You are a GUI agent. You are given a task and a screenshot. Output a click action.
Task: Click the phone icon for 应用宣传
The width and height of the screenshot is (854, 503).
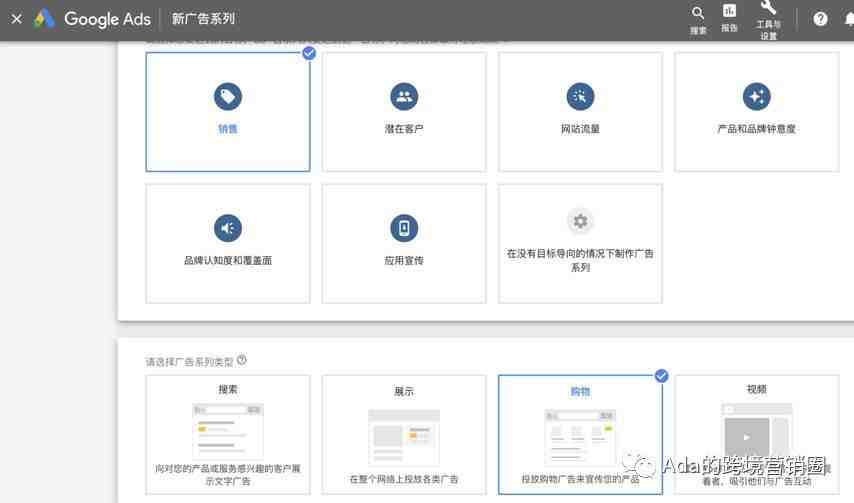404,228
